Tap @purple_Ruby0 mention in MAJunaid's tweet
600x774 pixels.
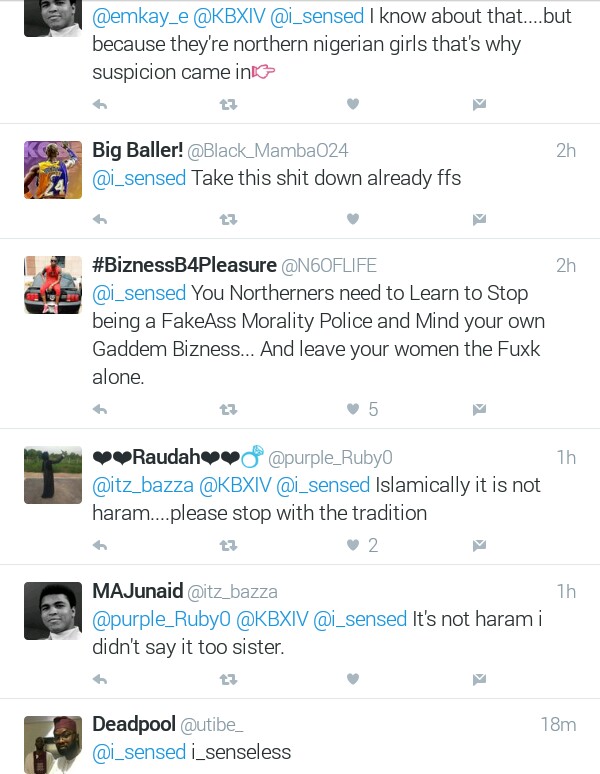pyautogui.click(x=161, y=619)
